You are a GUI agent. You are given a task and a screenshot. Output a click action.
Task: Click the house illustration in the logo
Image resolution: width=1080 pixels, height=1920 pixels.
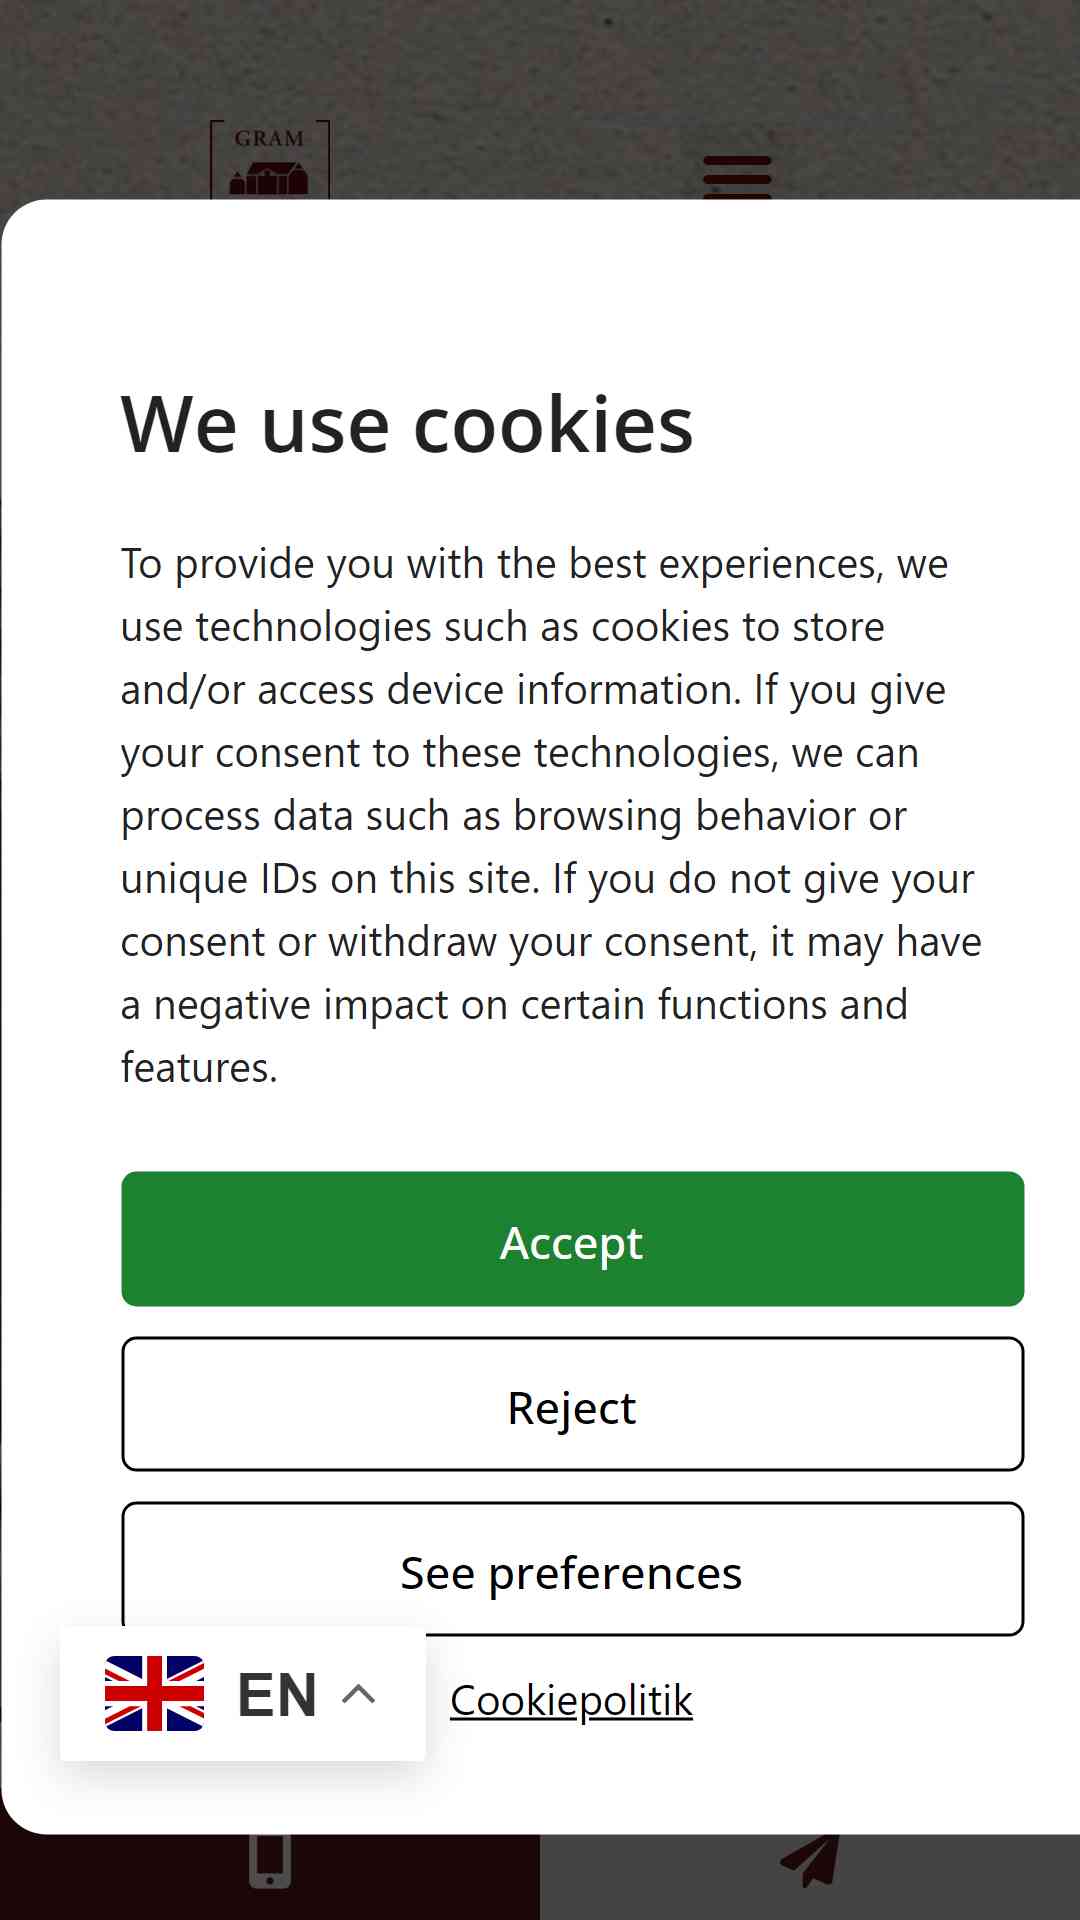269,178
